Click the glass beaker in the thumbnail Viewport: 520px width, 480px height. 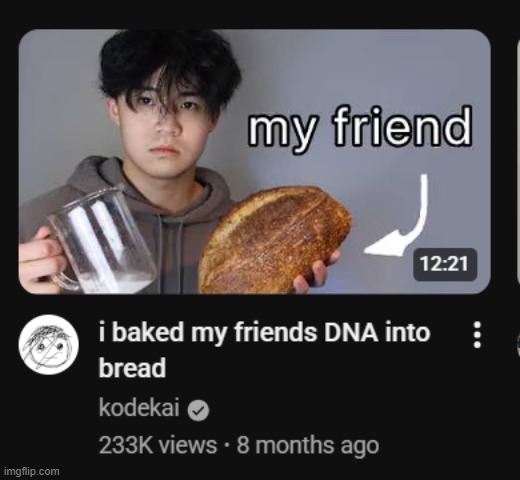(100, 240)
